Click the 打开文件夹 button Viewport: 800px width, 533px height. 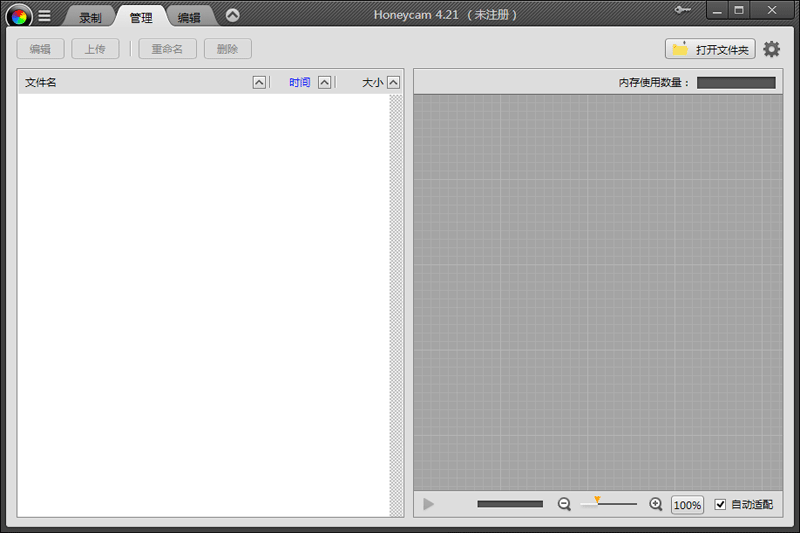pyautogui.click(x=710, y=49)
